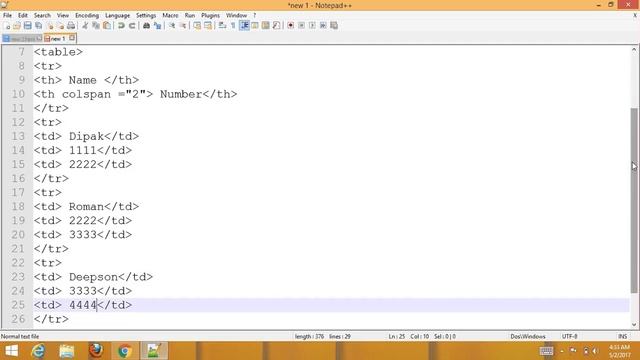This screenshot has height=360, width=640.
Task: Click the Close document toolbar icon
Action: (x=49, y=26)
